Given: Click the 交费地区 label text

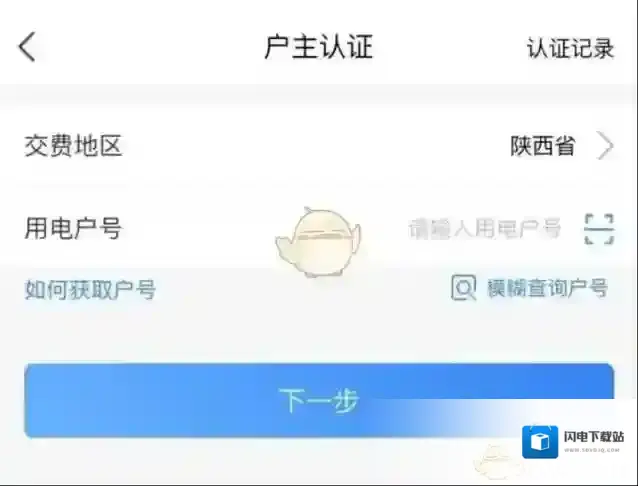Looking at the screenshot, I should (x=73, y=146).
